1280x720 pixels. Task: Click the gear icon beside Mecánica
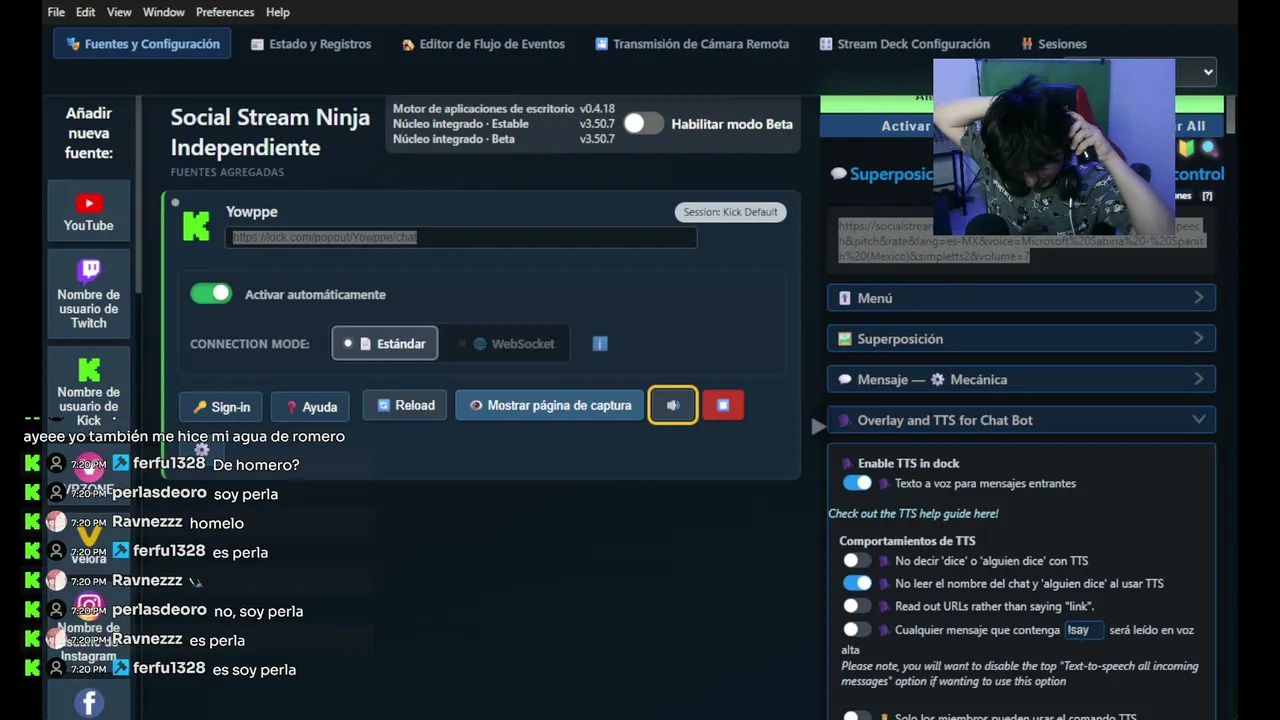click(937, 380)
